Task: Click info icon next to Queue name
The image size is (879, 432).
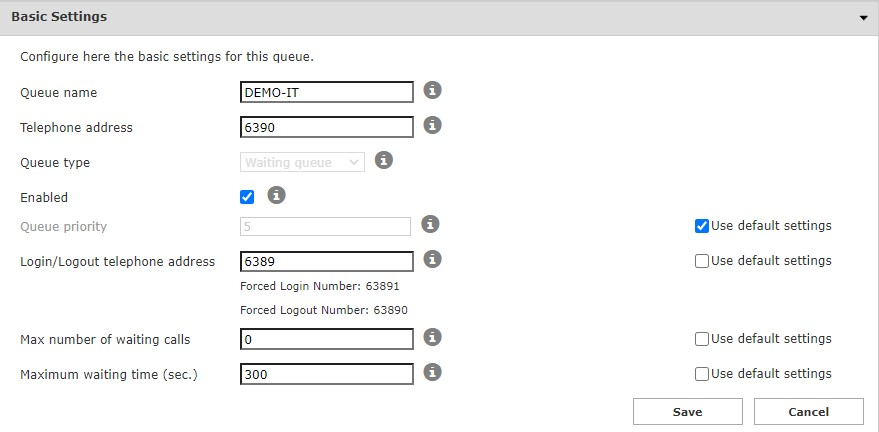Action: (432, 91)
